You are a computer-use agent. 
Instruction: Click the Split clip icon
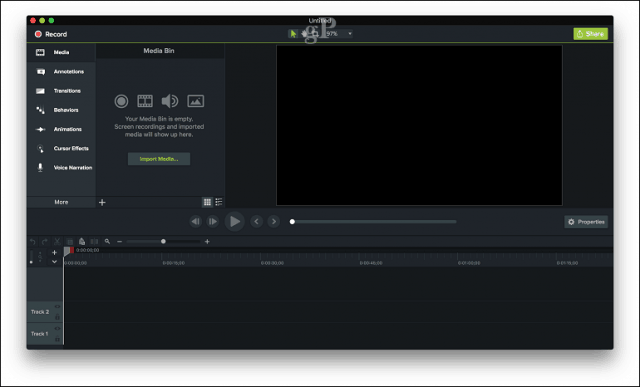(x=94, y=242)
